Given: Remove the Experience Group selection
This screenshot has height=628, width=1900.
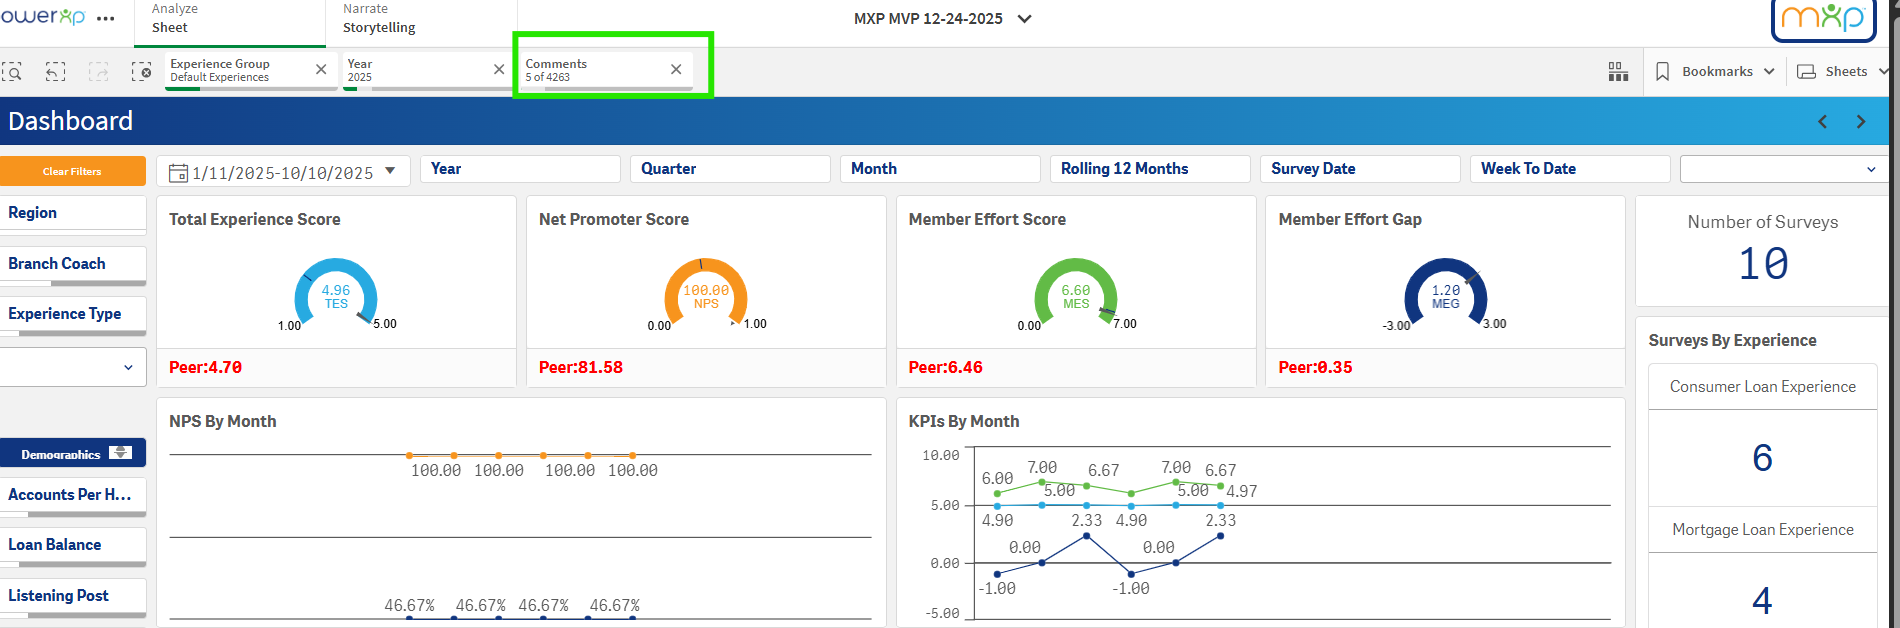Looking at the screenshot, I should [321, 69].
